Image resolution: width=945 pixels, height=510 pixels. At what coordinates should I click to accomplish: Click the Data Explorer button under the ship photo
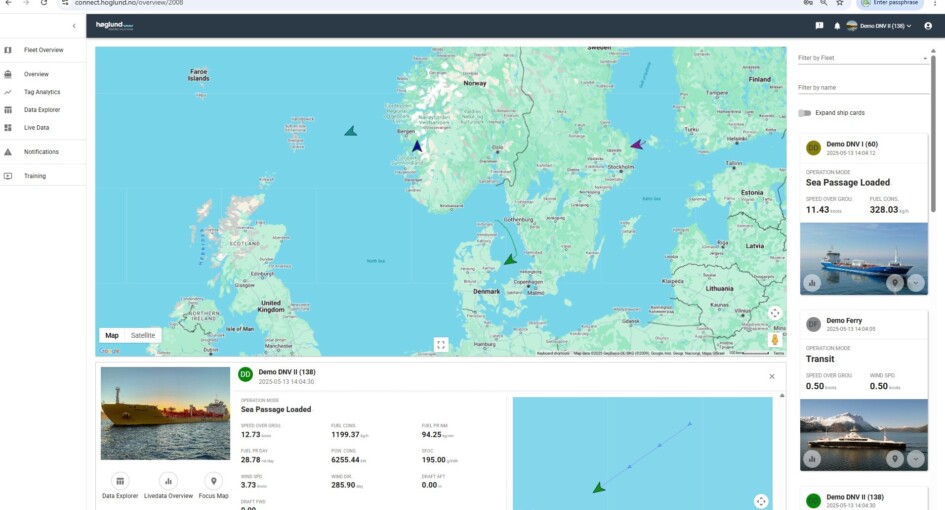tap(120, 486)
